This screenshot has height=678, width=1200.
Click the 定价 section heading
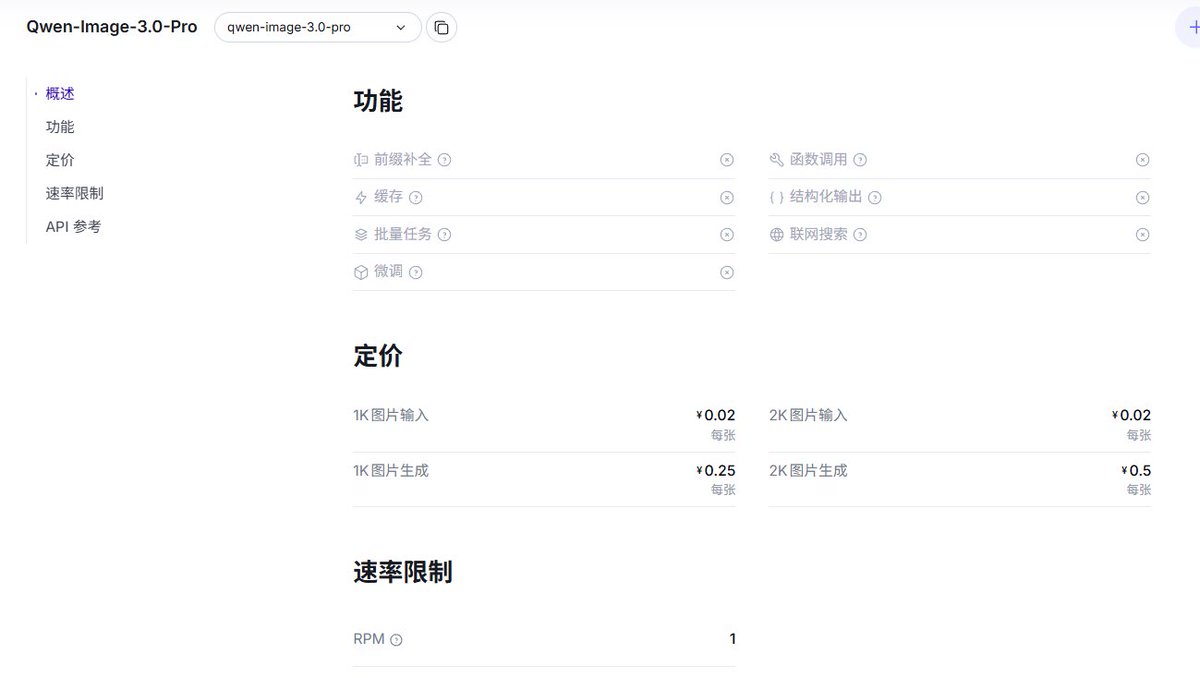point(378,356)
